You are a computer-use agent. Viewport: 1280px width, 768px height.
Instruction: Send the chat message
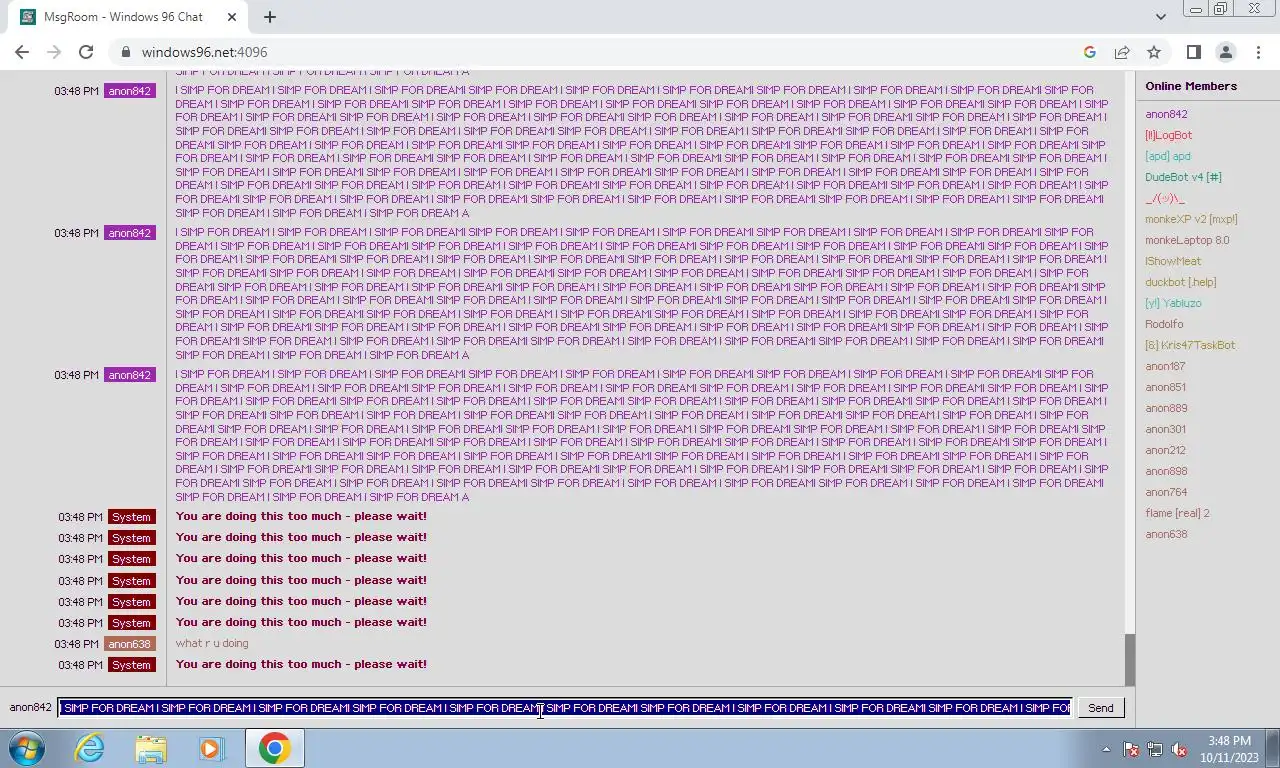pyautogui.click(x=1100, y=708)
